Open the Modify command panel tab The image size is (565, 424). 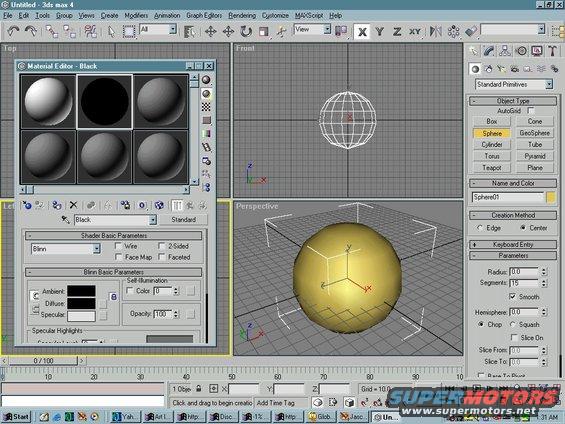pos(489,51)
